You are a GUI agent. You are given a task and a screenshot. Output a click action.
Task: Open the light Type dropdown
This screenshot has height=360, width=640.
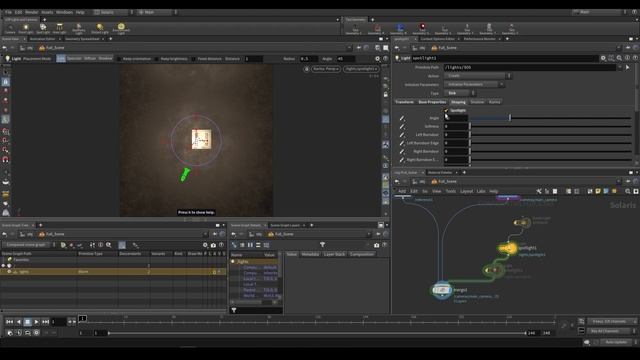tap(460, 93)
